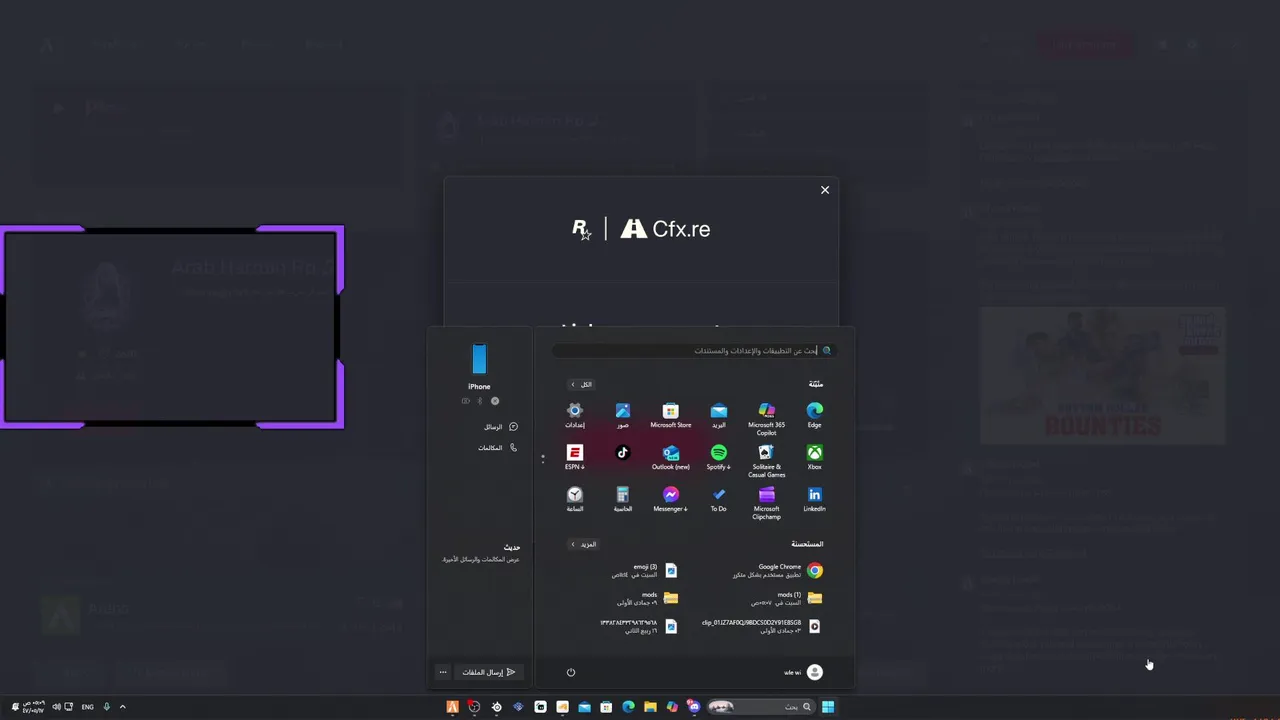Expand المزيد more recommended items
The image size is (1280, 720).
[583, 544]
